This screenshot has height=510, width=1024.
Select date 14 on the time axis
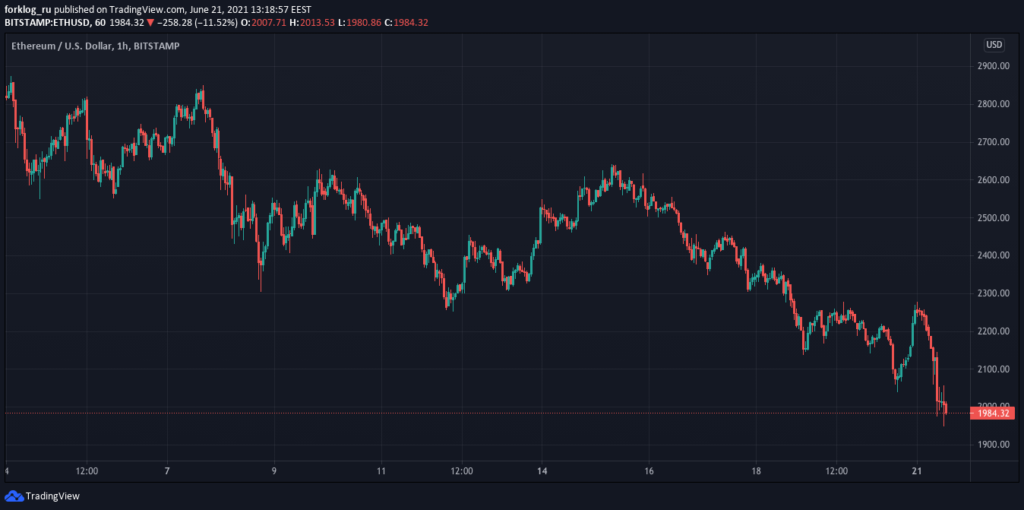(541, 470)
